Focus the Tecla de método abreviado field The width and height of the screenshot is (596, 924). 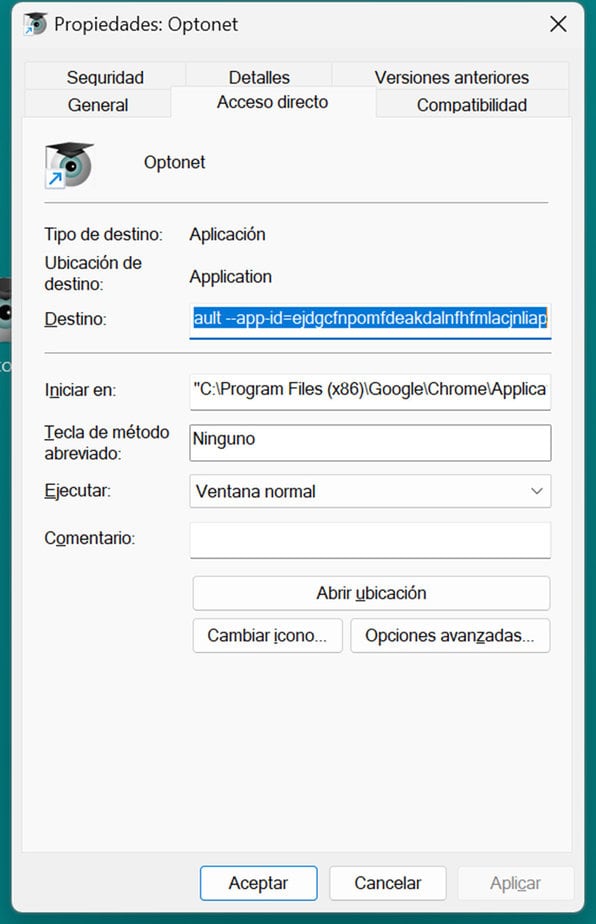point(370,443)
